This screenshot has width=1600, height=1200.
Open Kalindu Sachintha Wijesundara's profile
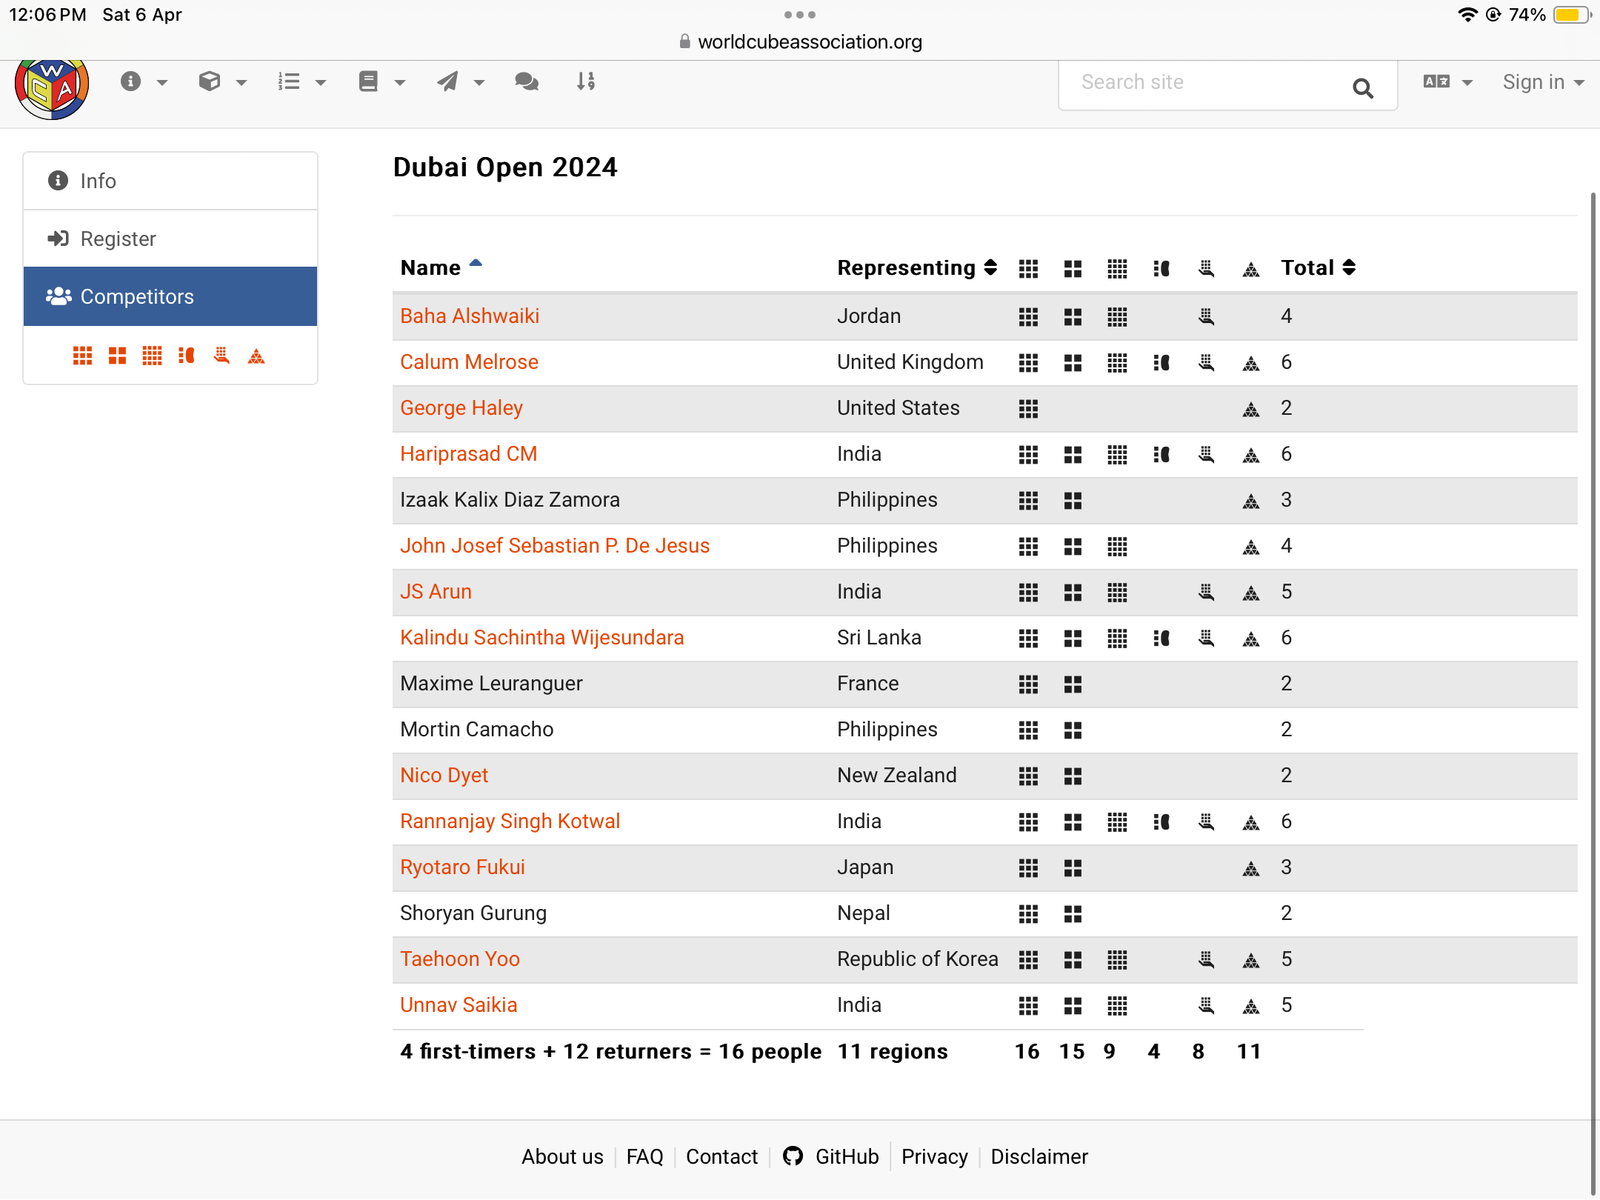tap(542, 638)
